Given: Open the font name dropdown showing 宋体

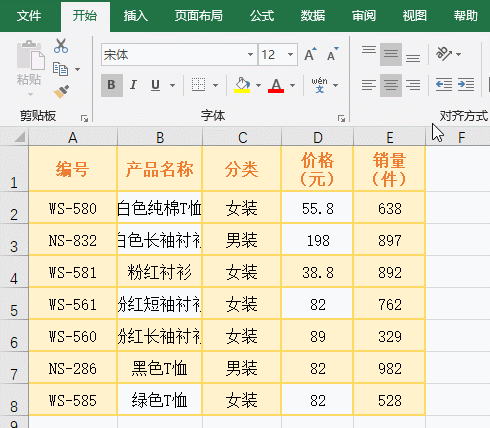Looking at the screenshot, I should 179,54.
